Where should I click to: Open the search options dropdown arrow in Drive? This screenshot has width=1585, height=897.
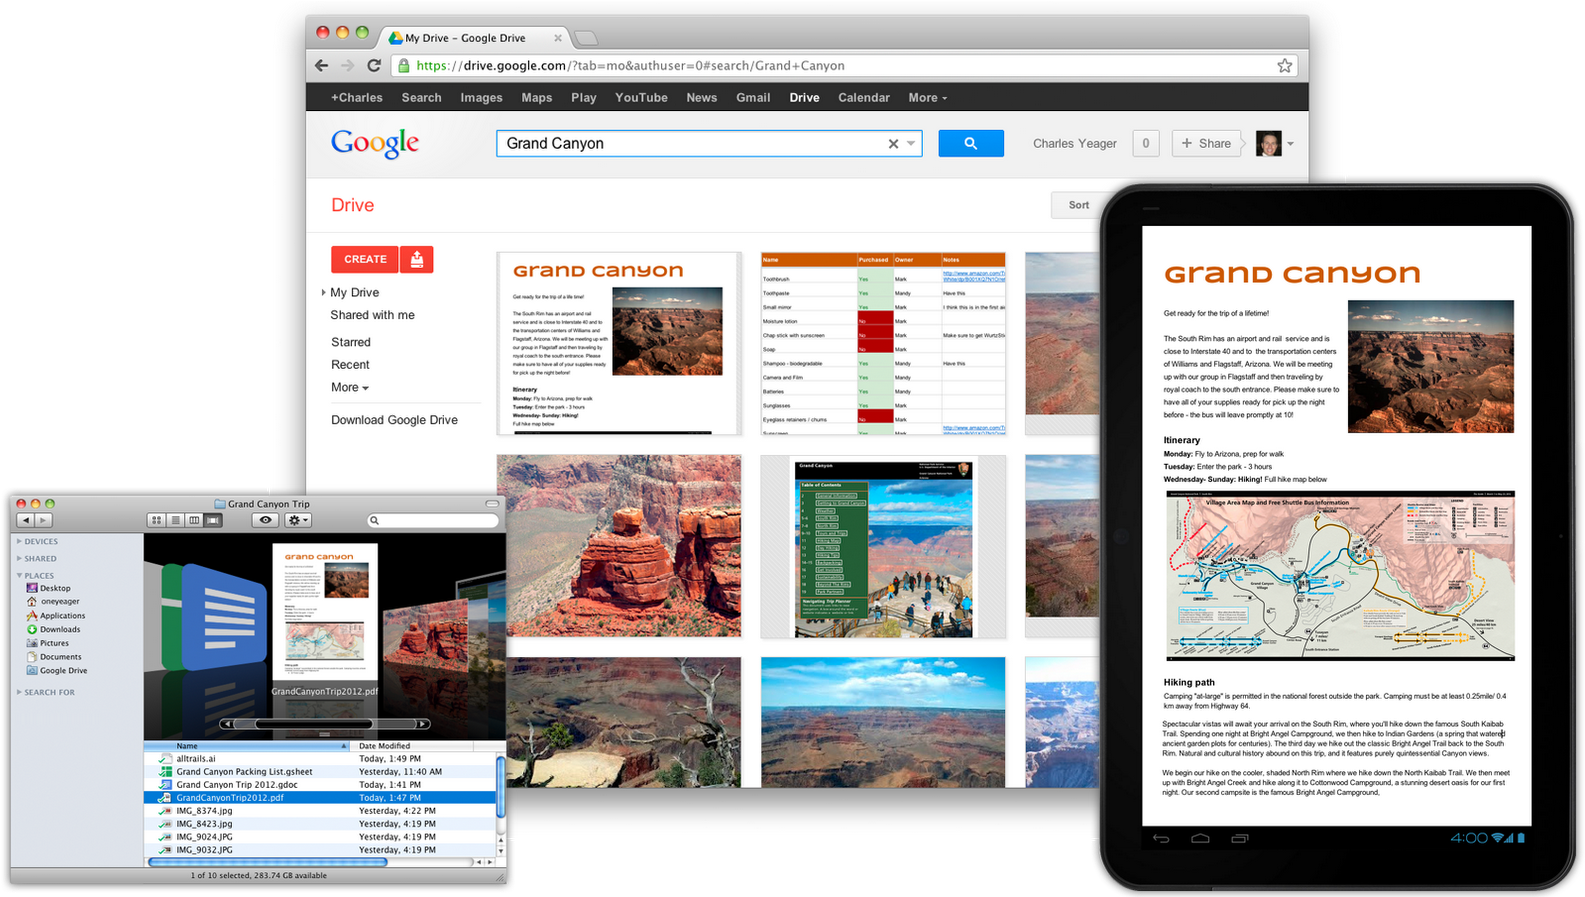tap(911, 144)
